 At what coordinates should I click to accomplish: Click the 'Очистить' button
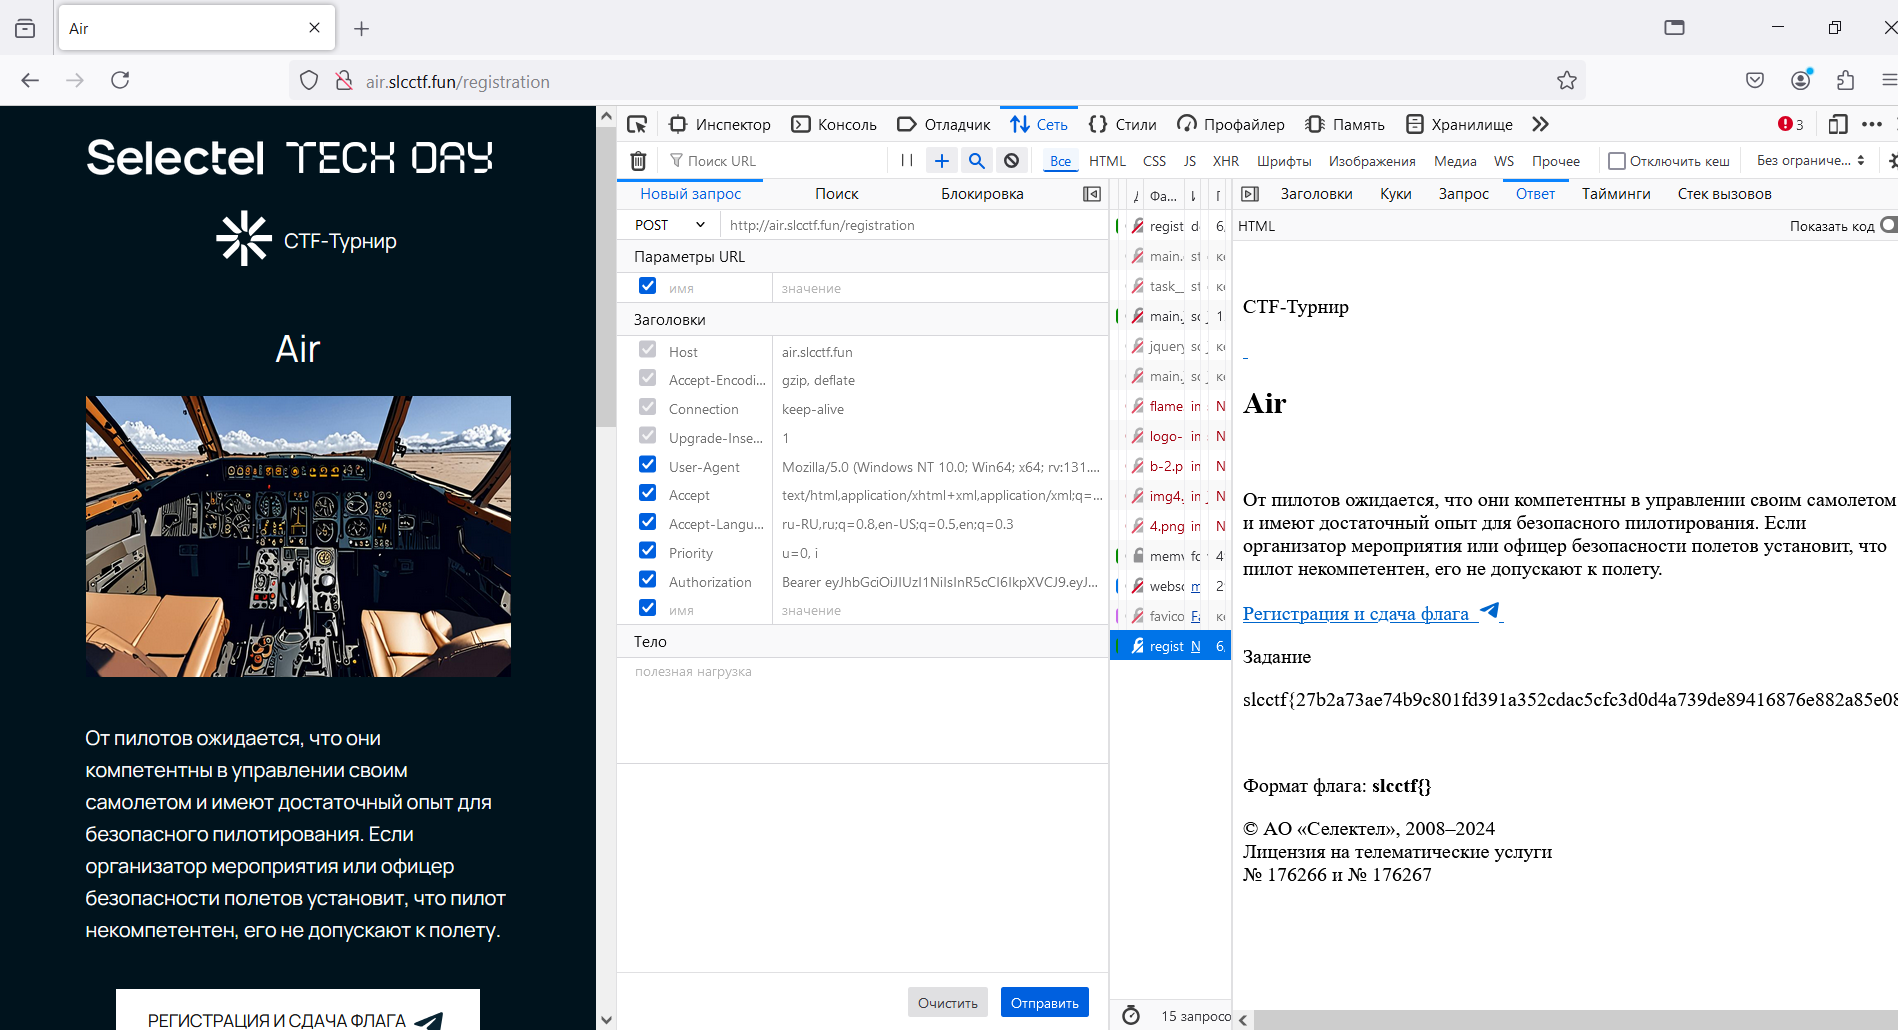(948, 1002)
